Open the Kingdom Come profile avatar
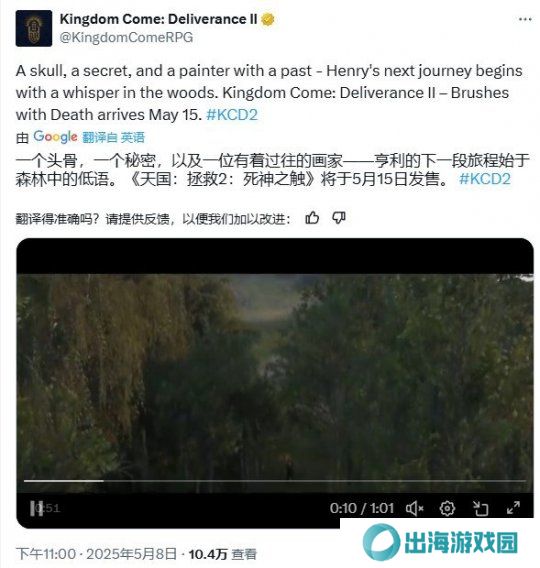The image size is (540, 568). [x=34, y=29]
